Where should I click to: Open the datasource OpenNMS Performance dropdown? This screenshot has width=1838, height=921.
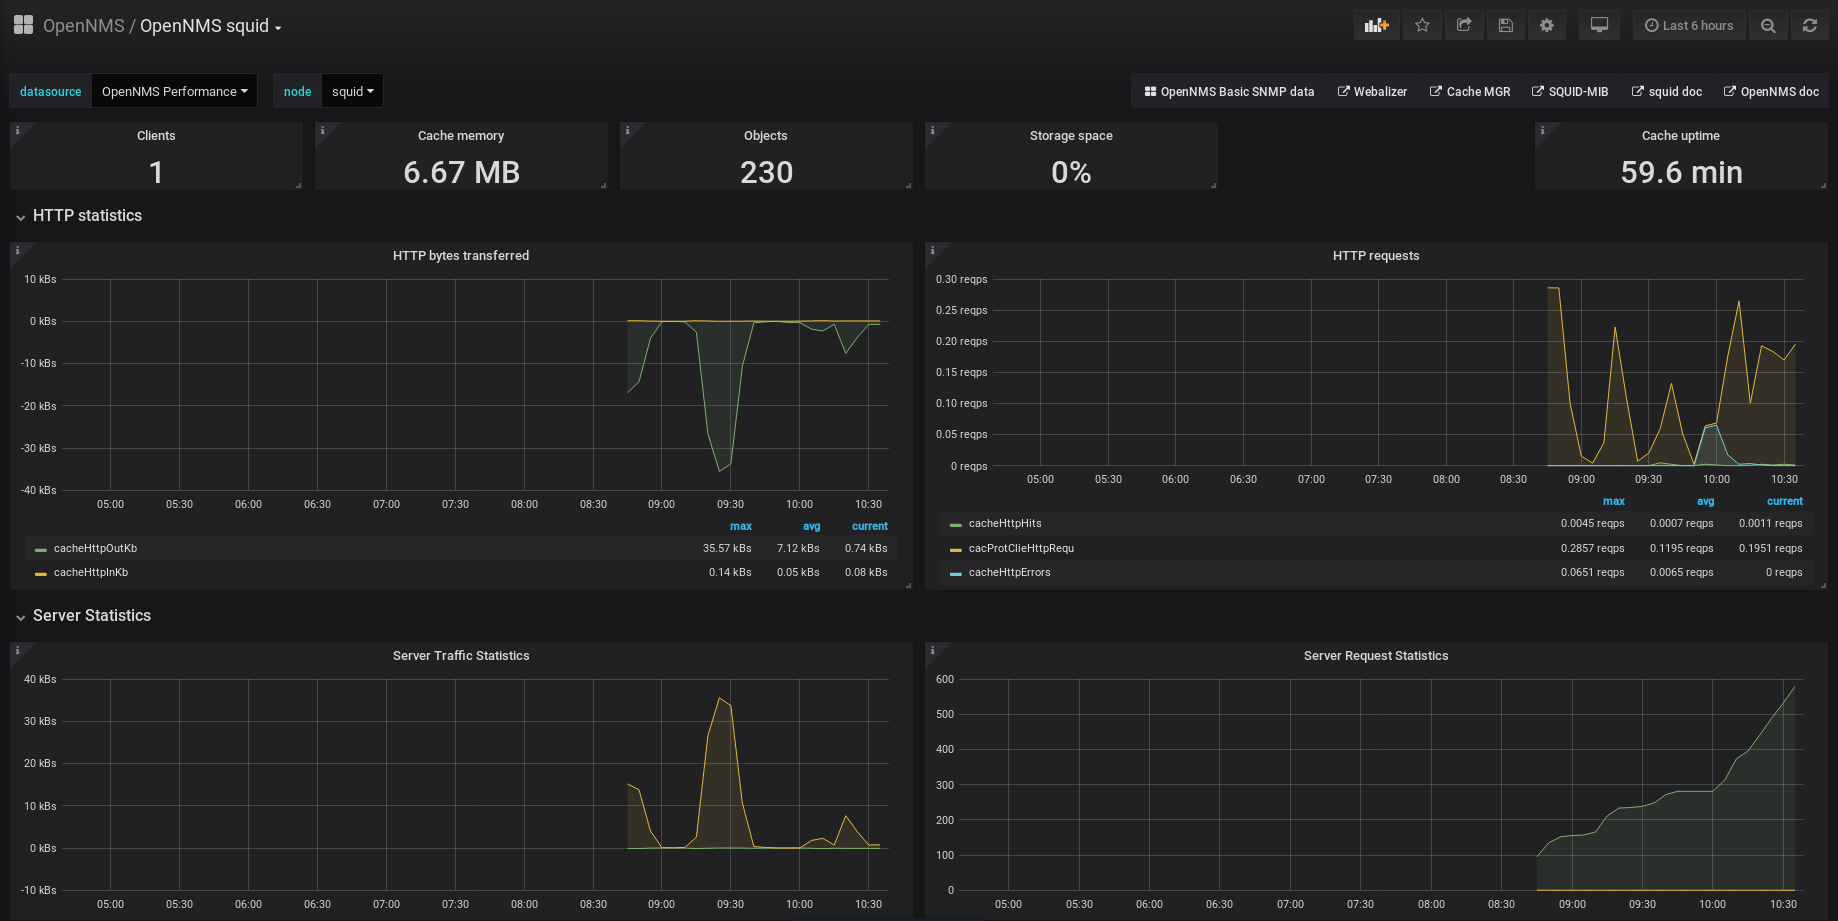click(x=174, y=91)
